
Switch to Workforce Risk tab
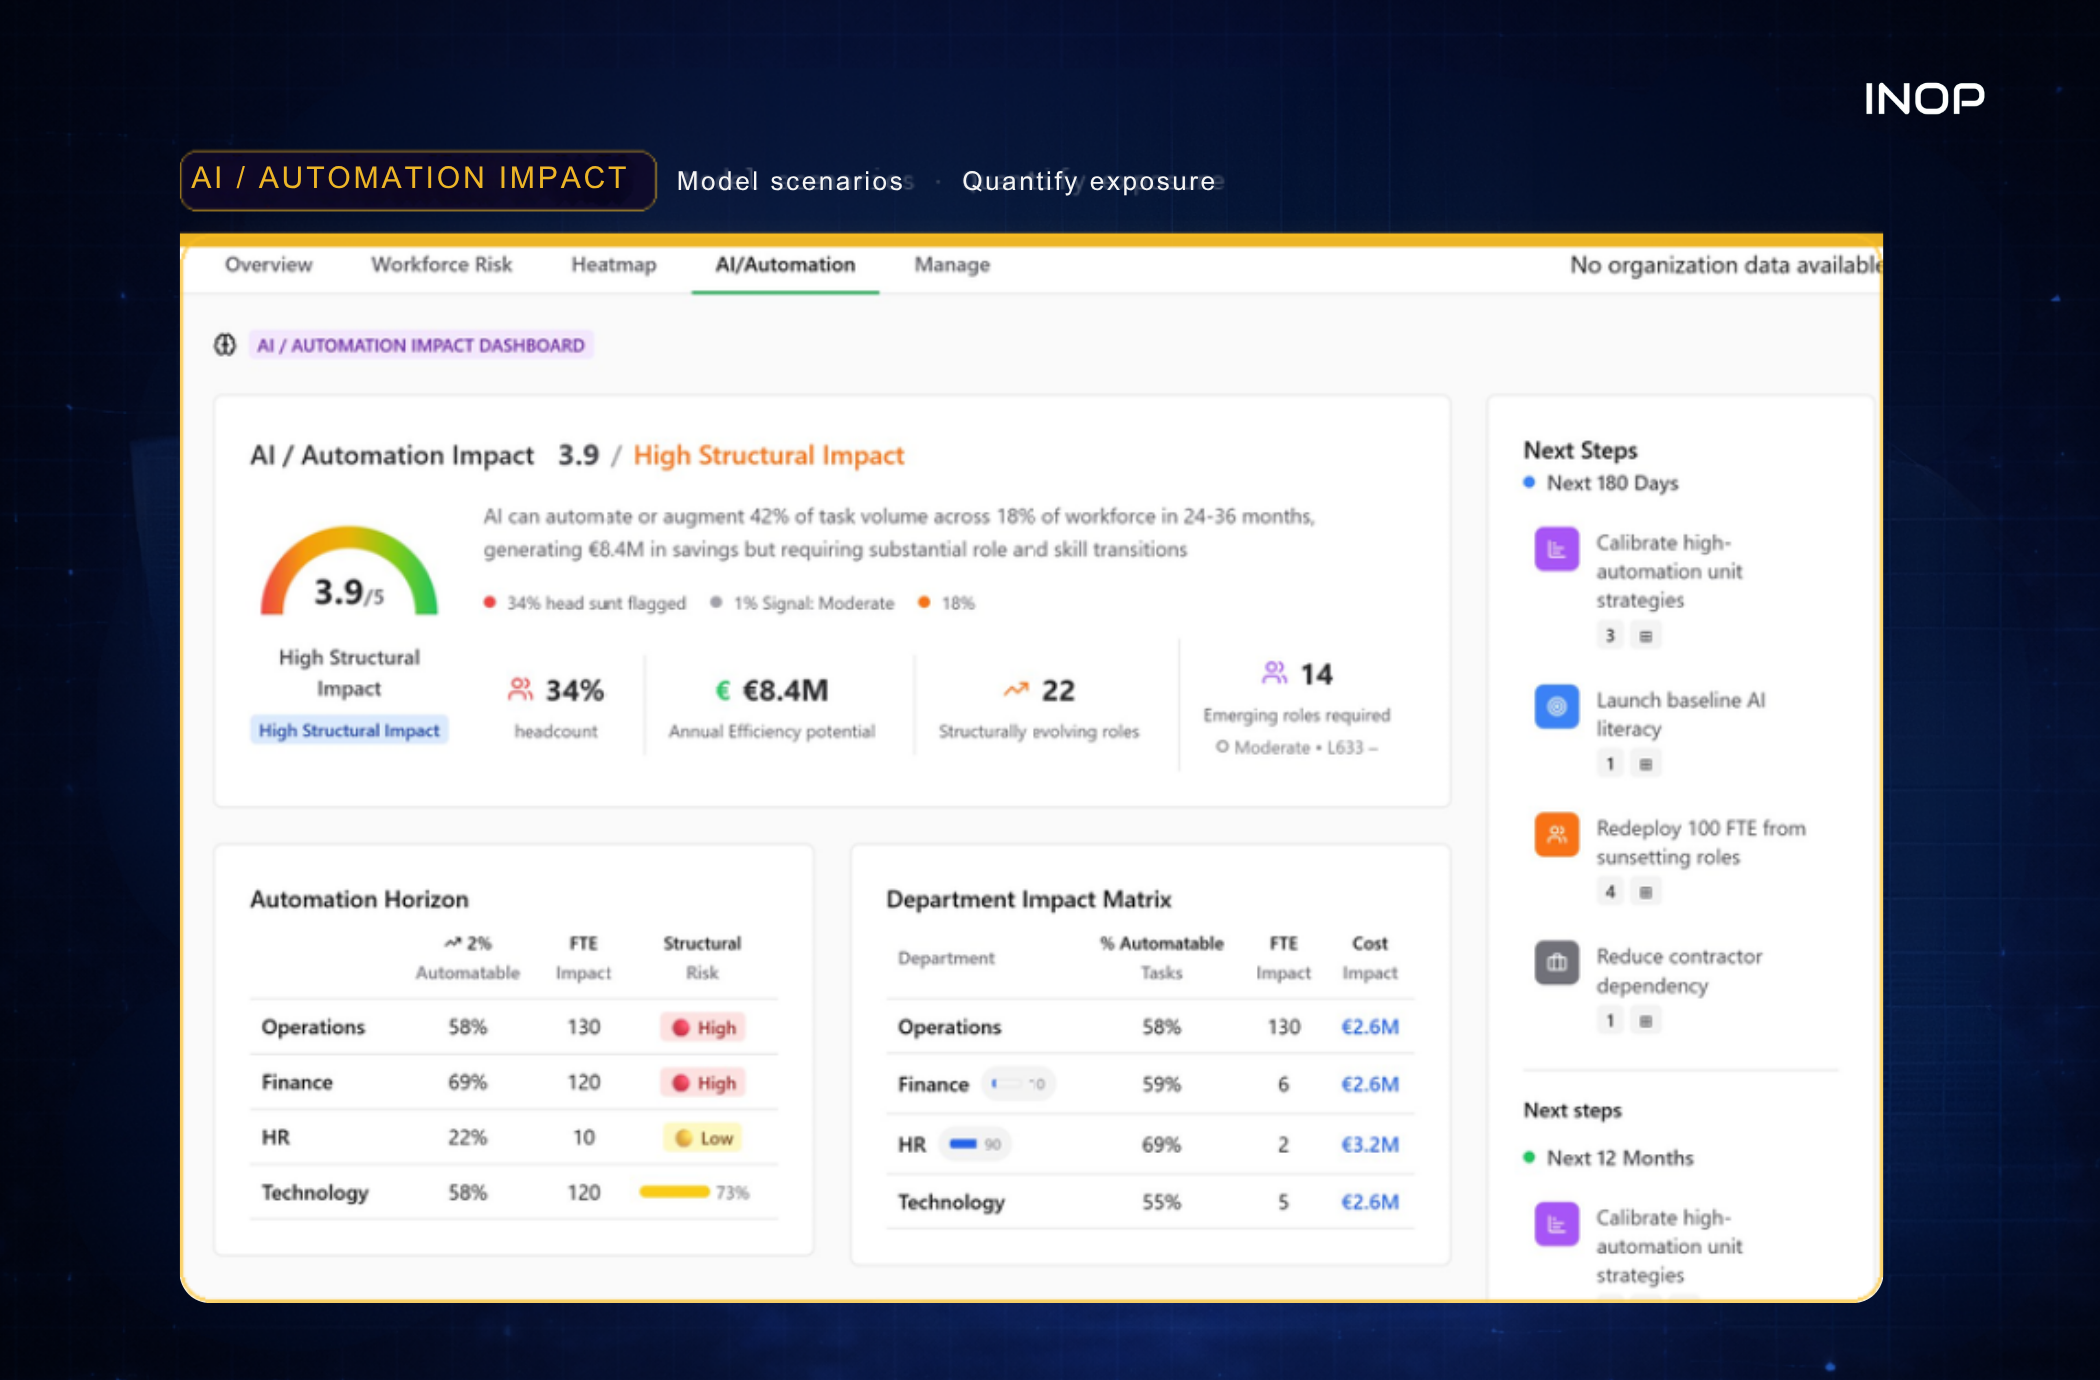(x=441, y=265)
